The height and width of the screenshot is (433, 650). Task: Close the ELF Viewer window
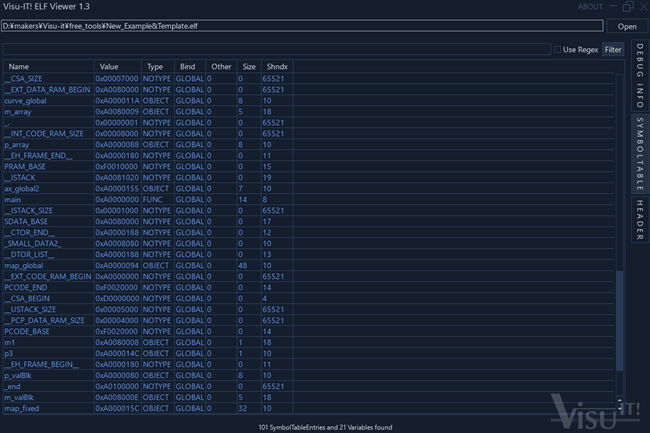(644, 7)
